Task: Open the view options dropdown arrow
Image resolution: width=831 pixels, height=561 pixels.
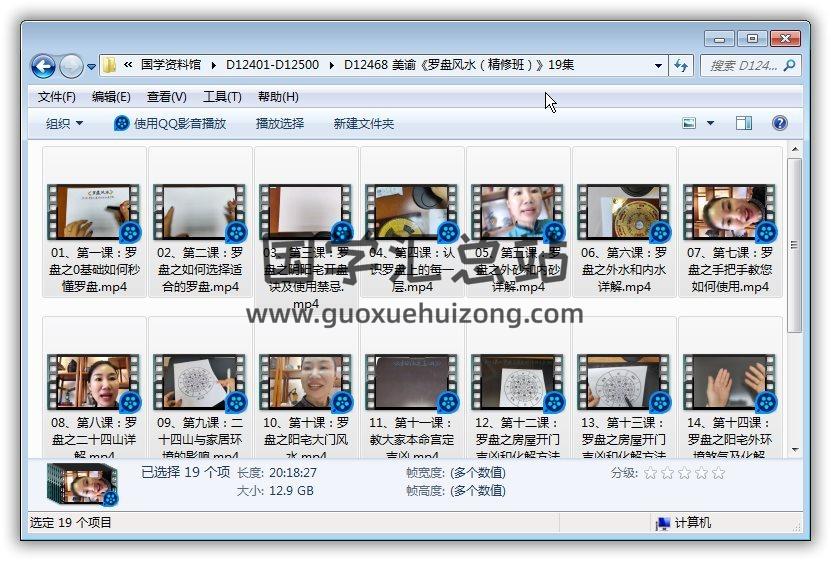Action: (x=711, y=123)
